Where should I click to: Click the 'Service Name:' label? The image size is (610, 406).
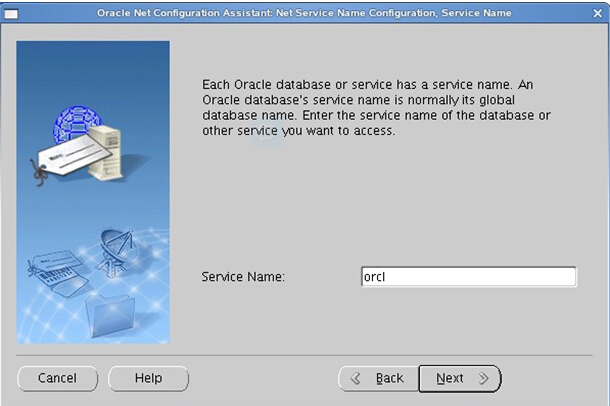243,277
